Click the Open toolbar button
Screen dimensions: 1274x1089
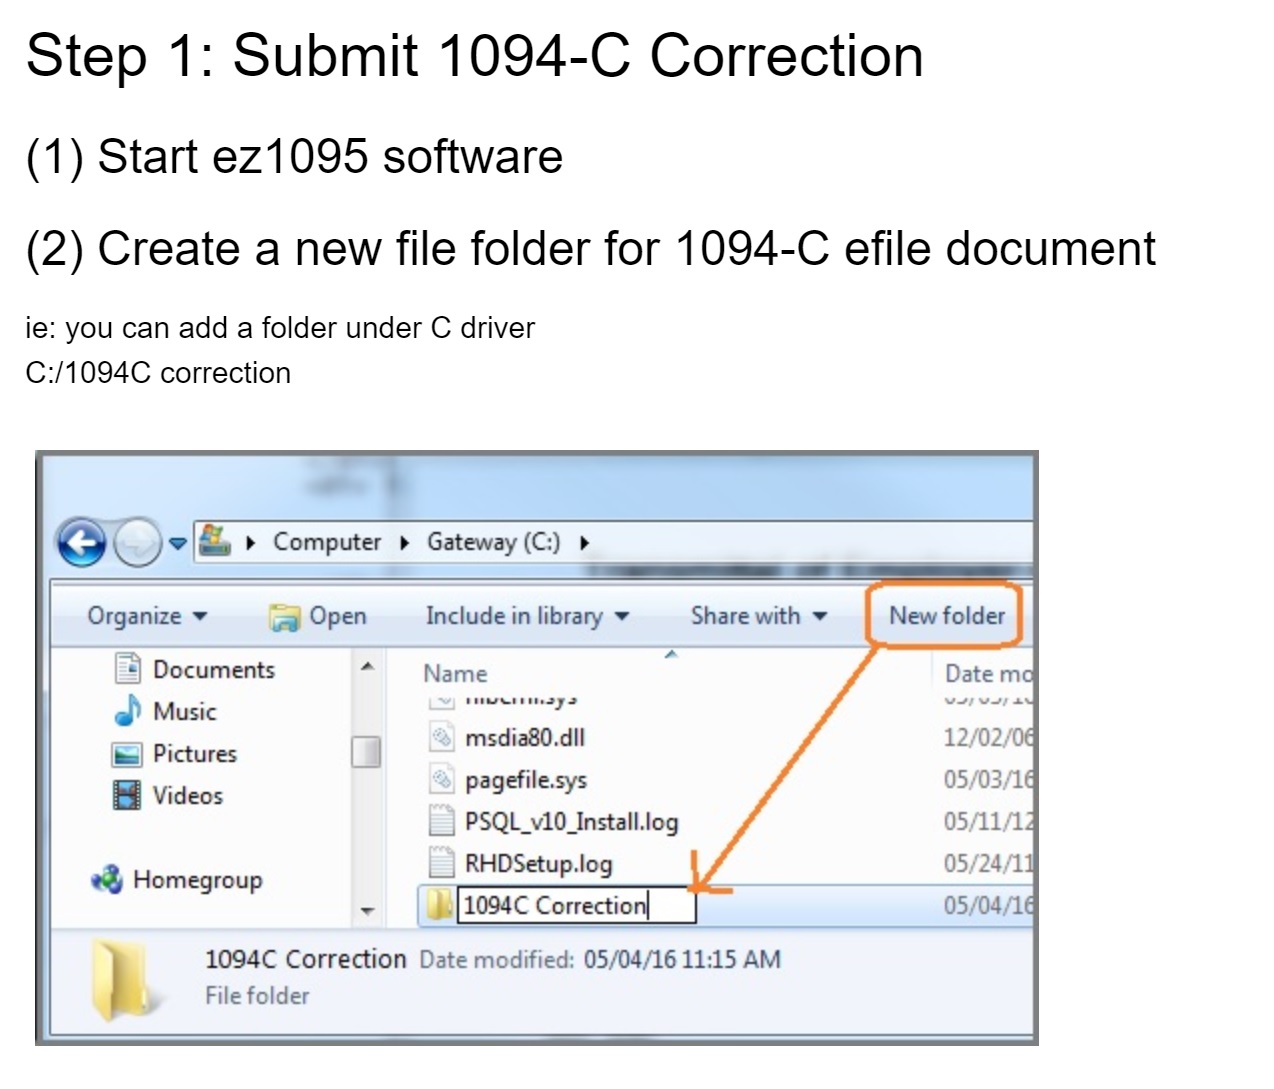[318, 617]
